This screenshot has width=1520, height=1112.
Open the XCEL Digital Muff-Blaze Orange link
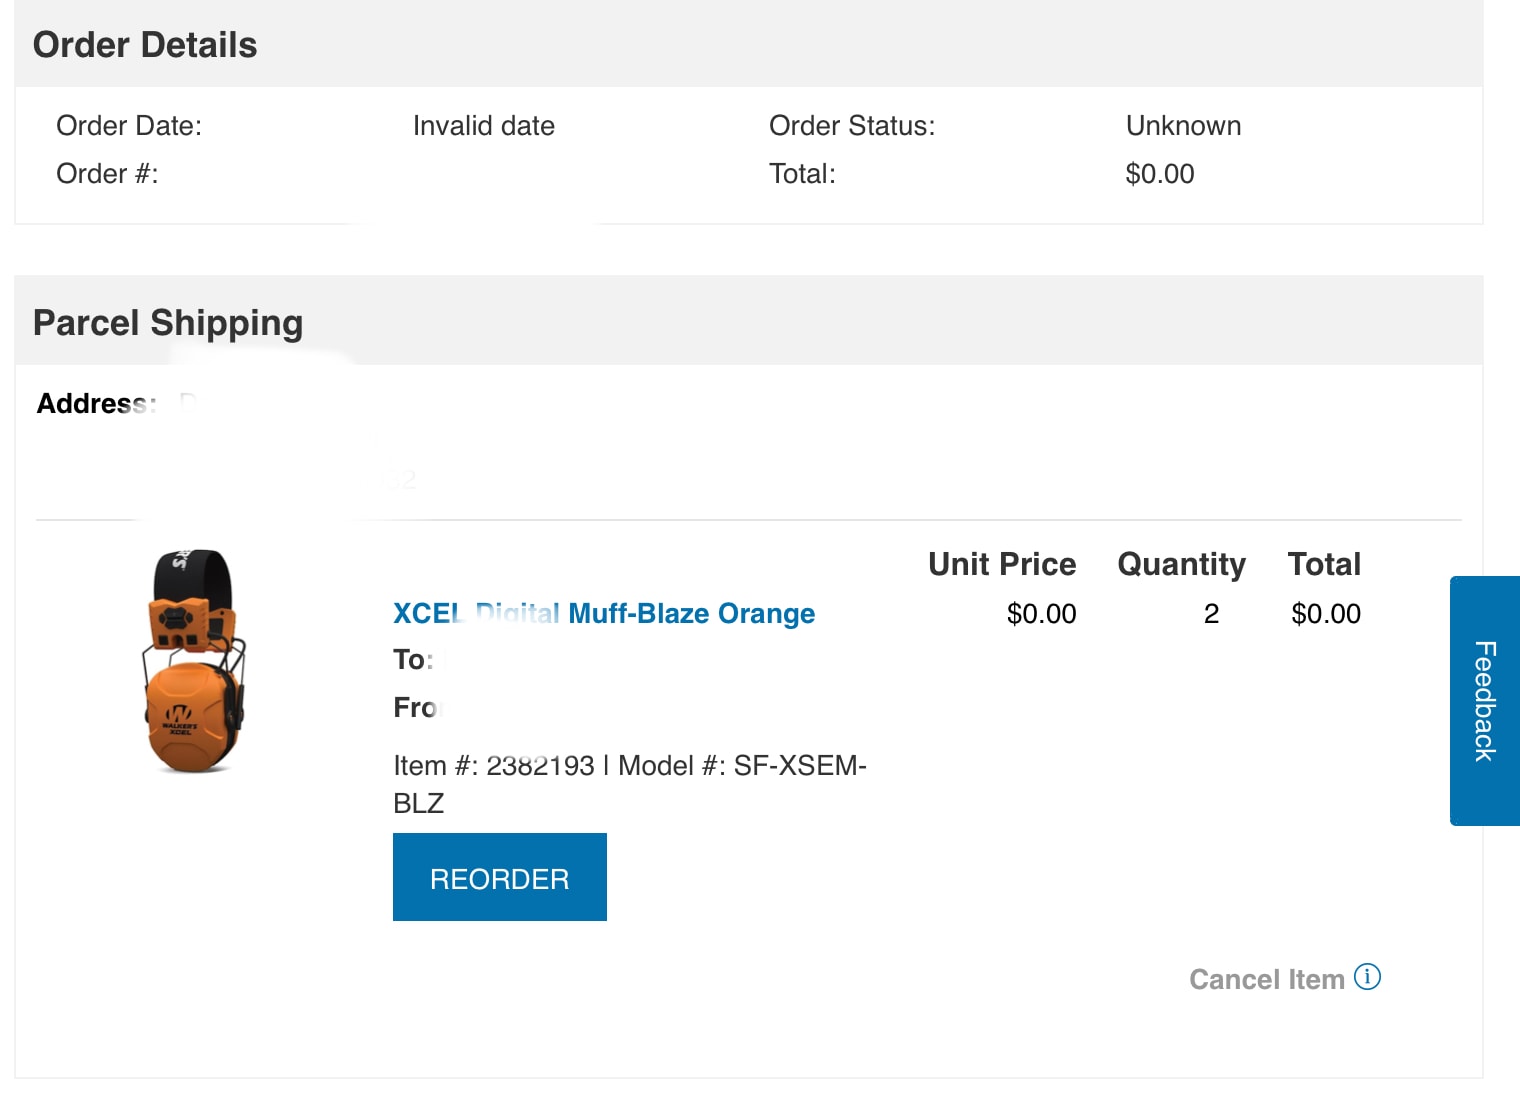coord(603,613)
